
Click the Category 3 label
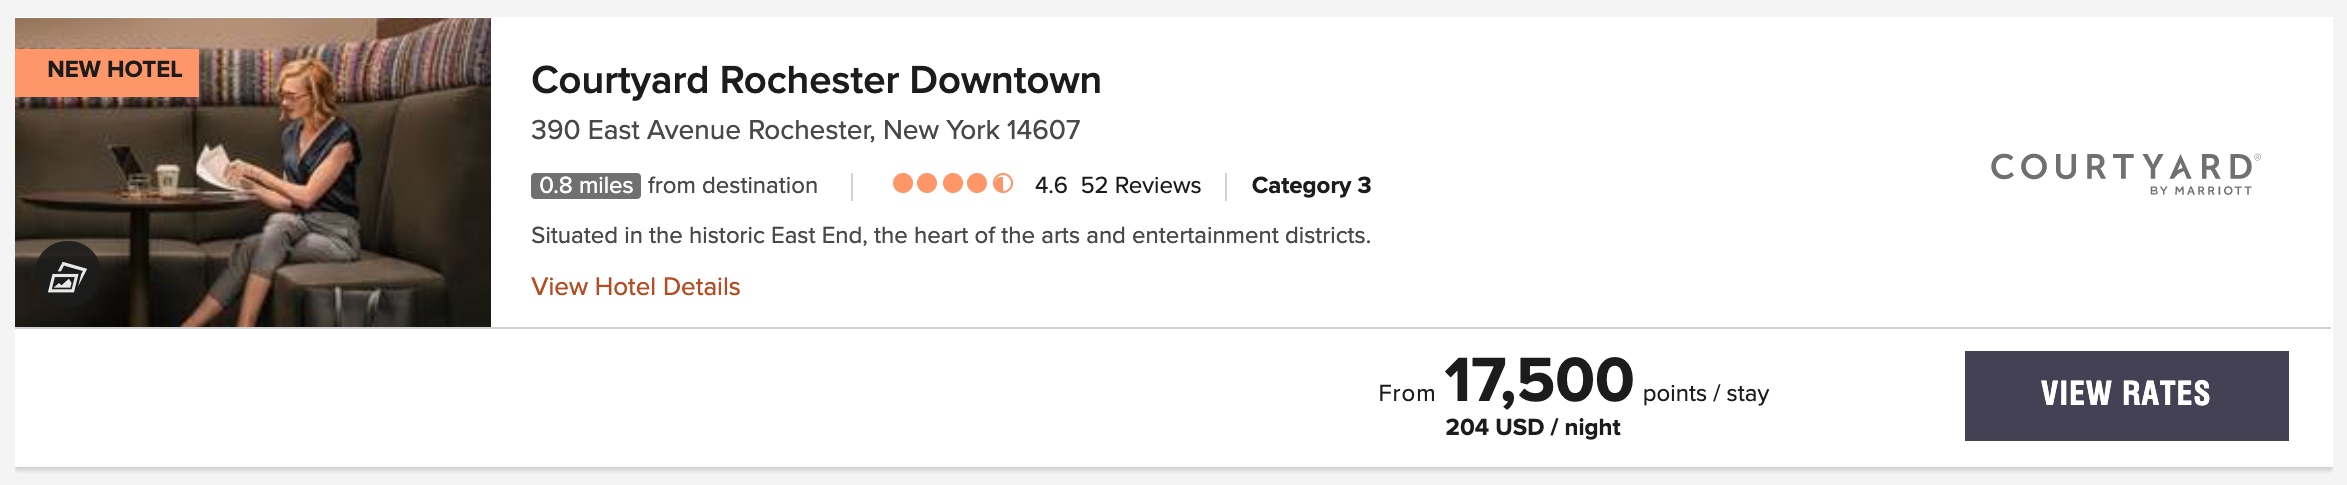(x=1311, y=186)
